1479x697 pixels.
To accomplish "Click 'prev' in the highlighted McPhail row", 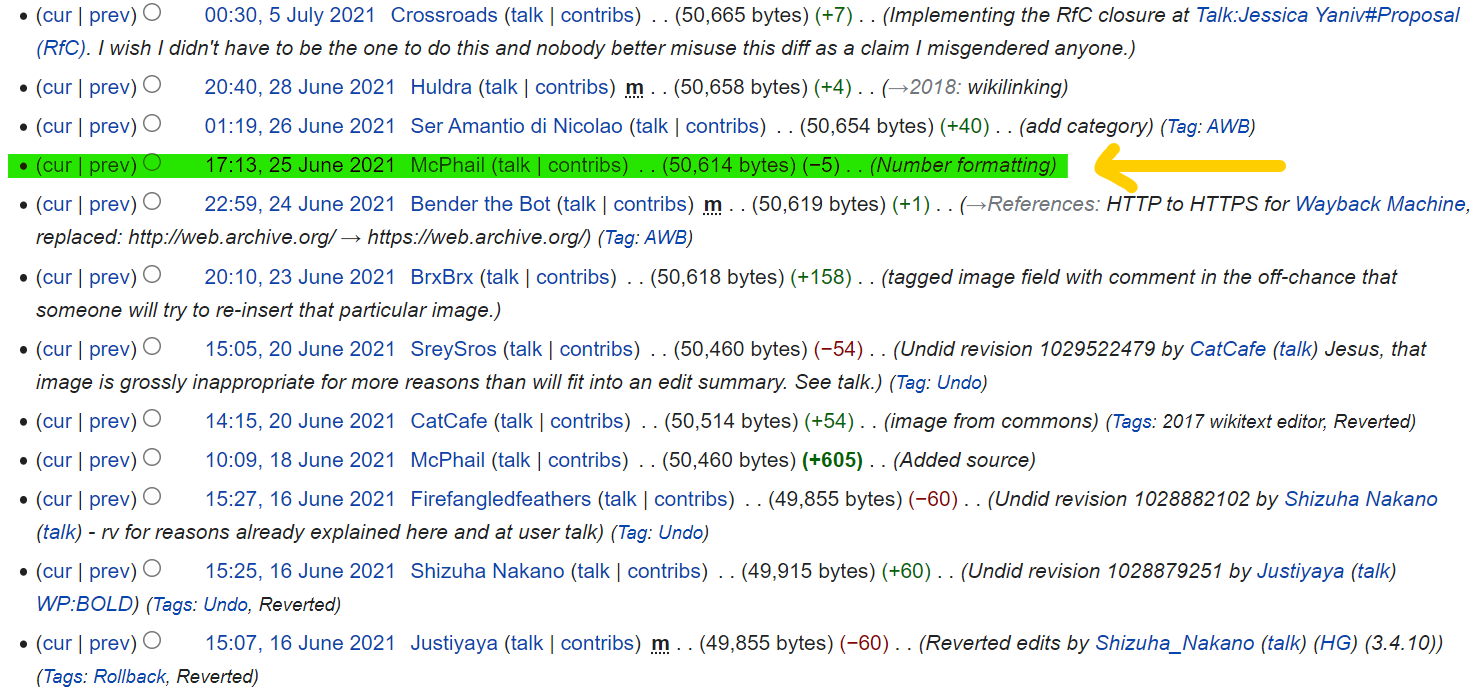I will 110,166.
